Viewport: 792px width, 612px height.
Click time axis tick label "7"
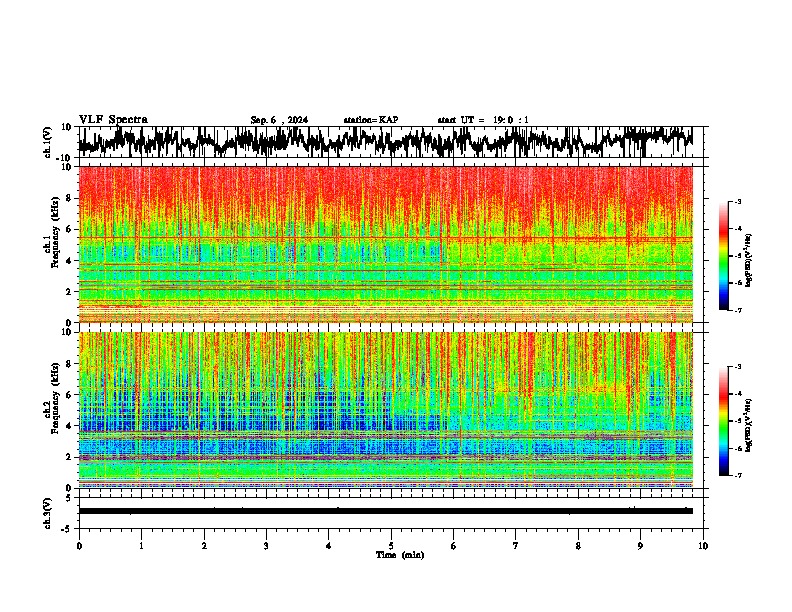click(516, 546)
